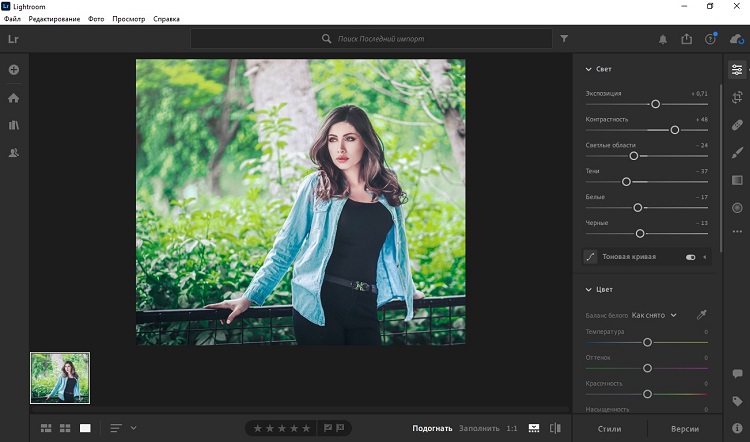This screenshot has width=750, height=442.
Task: Switch to single photo detail view
Action: click(85, 428)
